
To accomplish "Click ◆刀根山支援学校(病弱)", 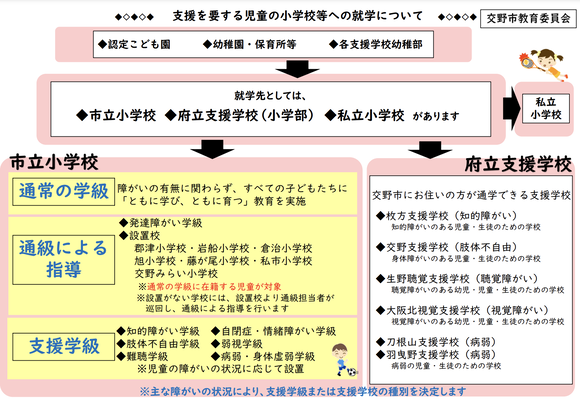I will 436,342.
